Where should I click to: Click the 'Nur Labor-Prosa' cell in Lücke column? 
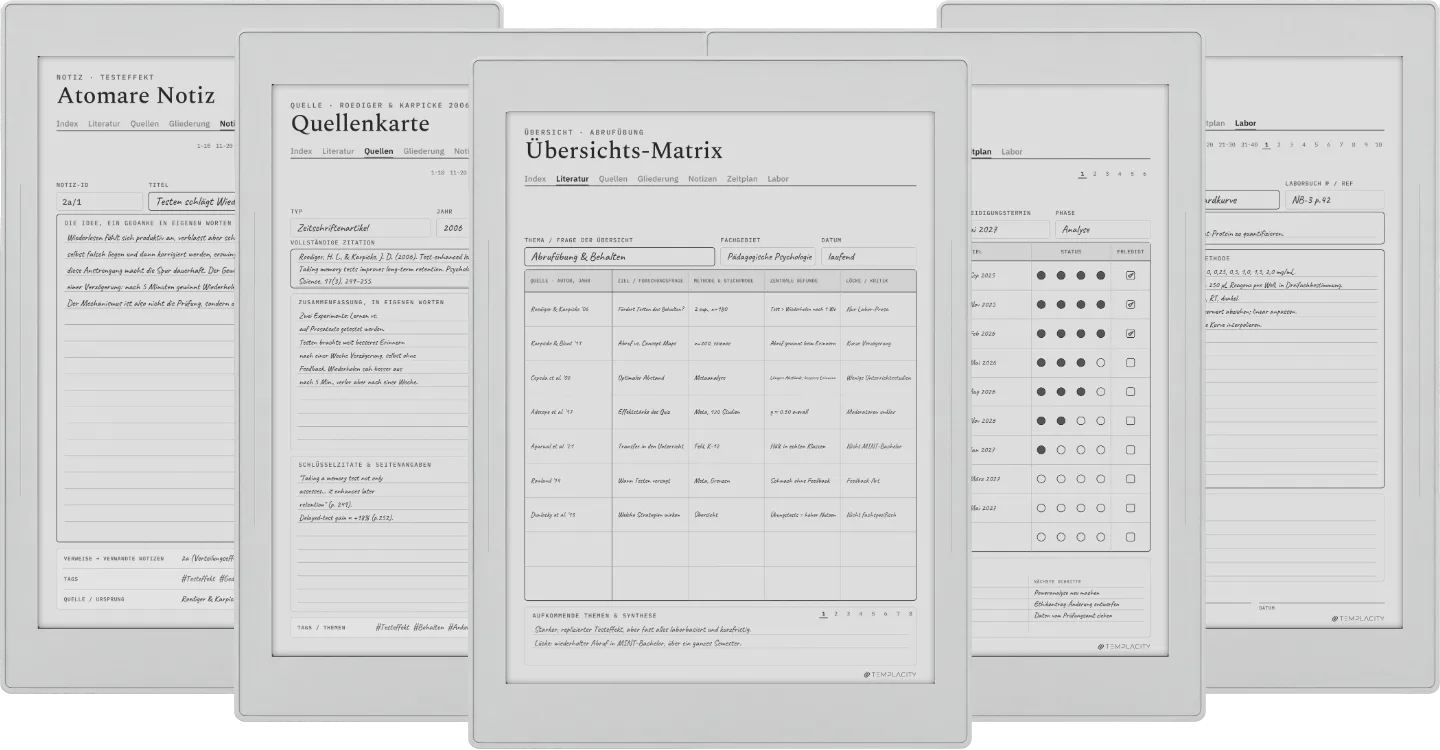click(878, 309)
